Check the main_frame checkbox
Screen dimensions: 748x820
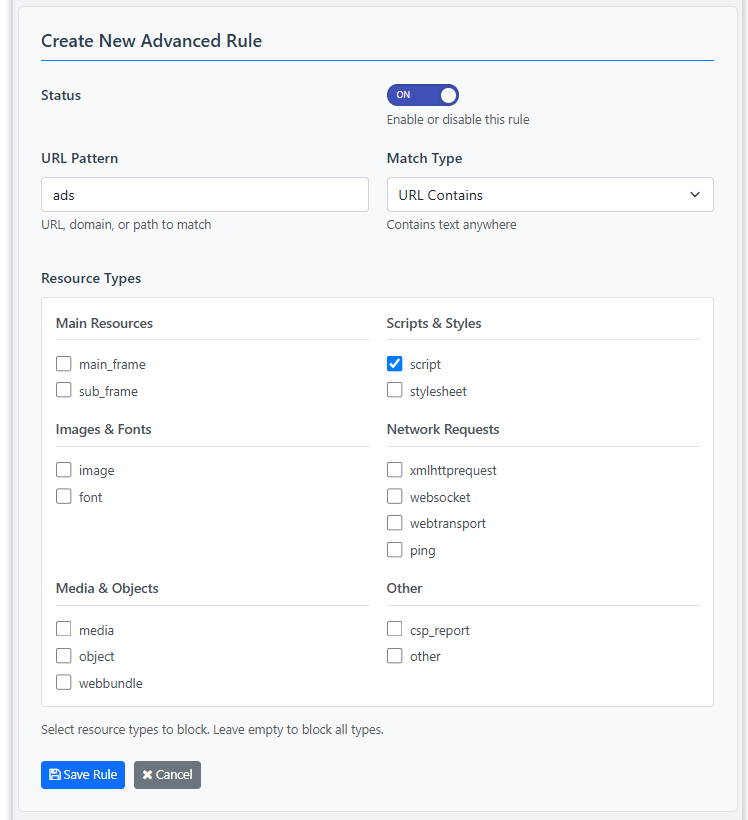(64, 364)
